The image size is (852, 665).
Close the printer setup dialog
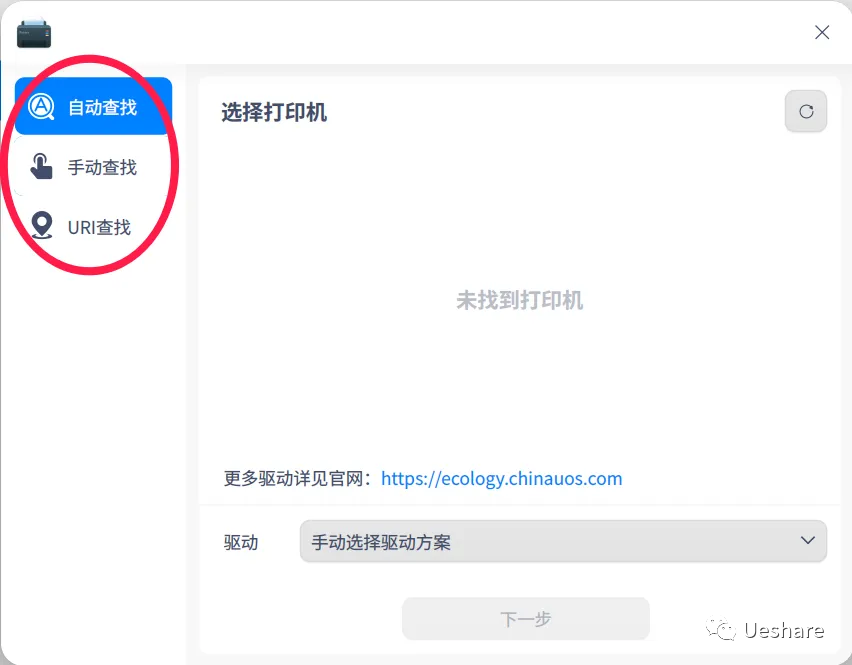click(x=821, y=32)
